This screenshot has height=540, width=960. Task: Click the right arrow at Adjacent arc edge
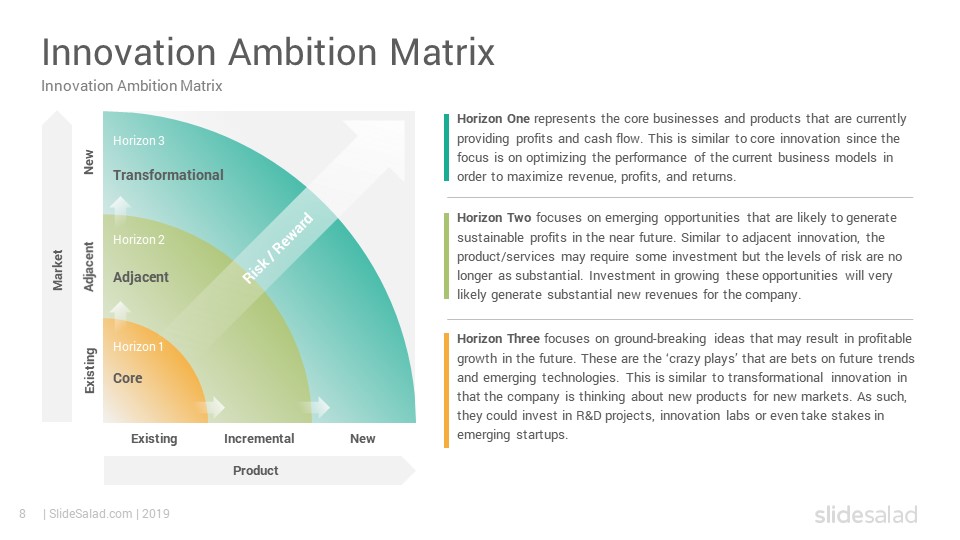pyautogui.click(x=317, y=407)
